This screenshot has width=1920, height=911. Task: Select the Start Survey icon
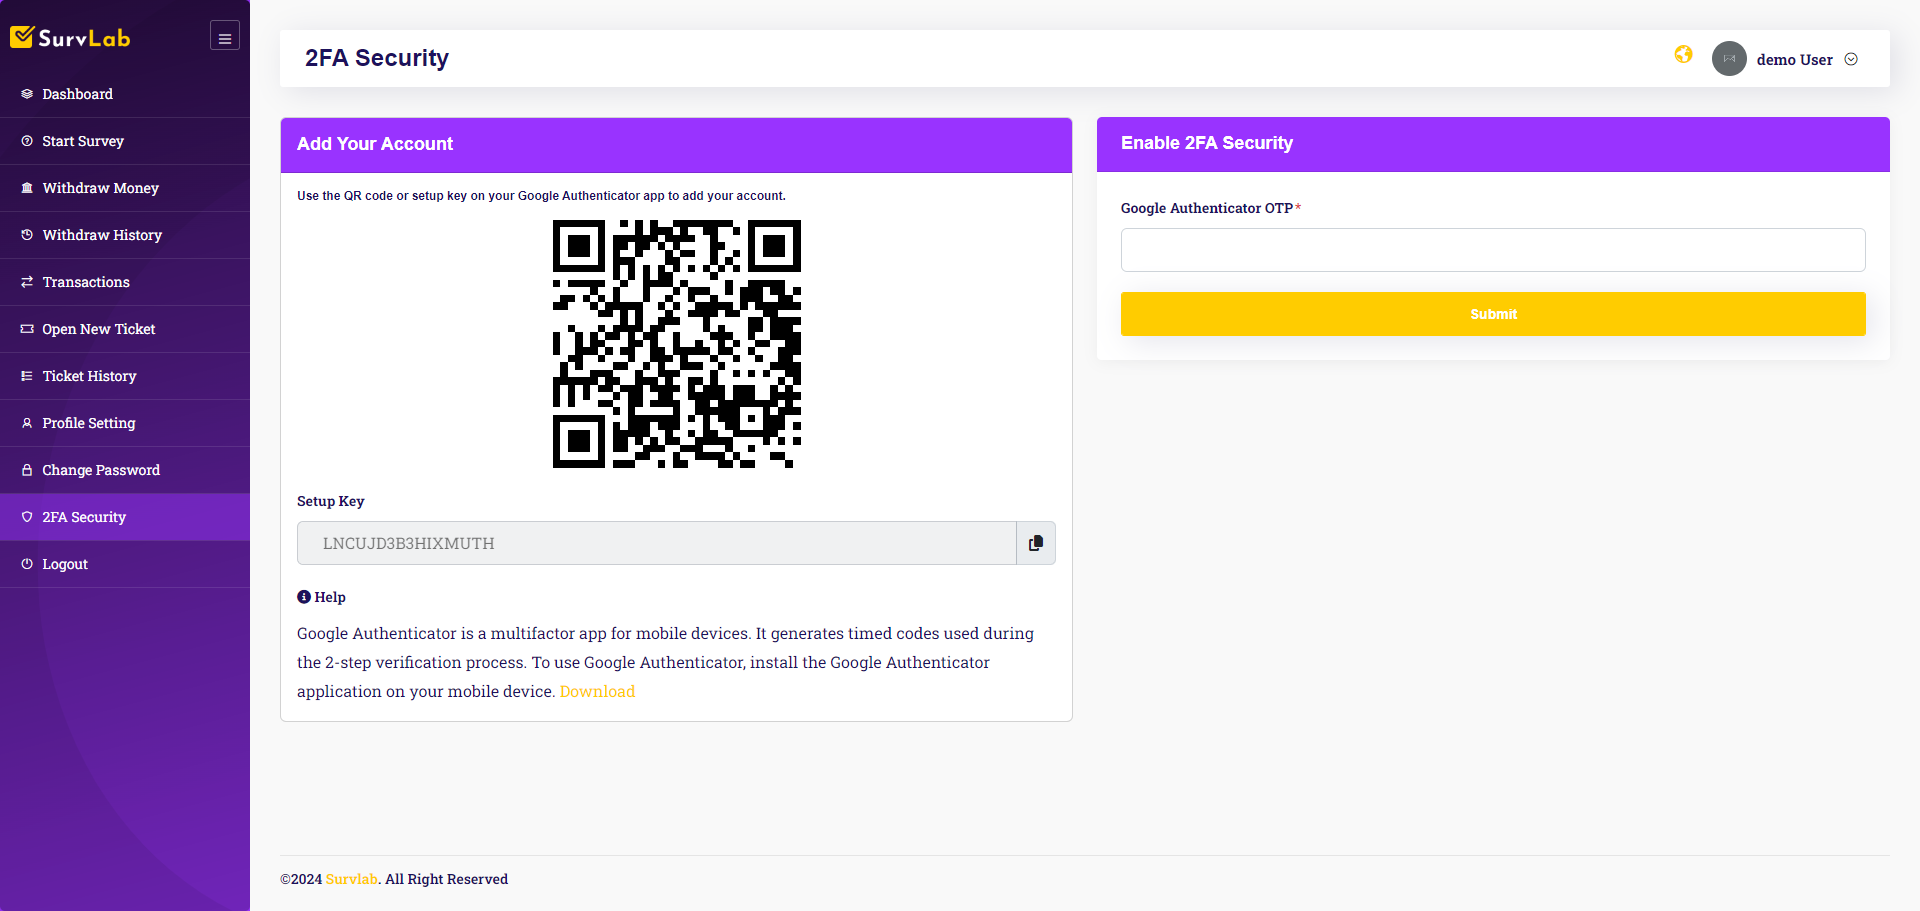tap(27, 141)
